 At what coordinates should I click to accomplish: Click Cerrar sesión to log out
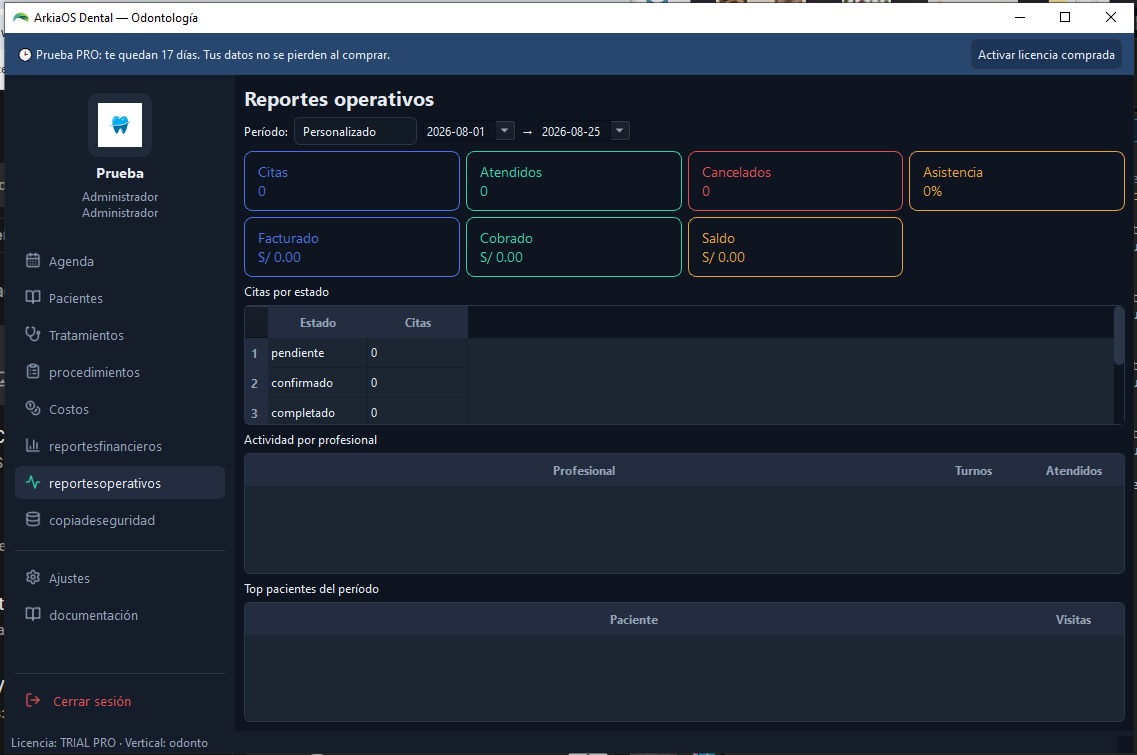120,701
